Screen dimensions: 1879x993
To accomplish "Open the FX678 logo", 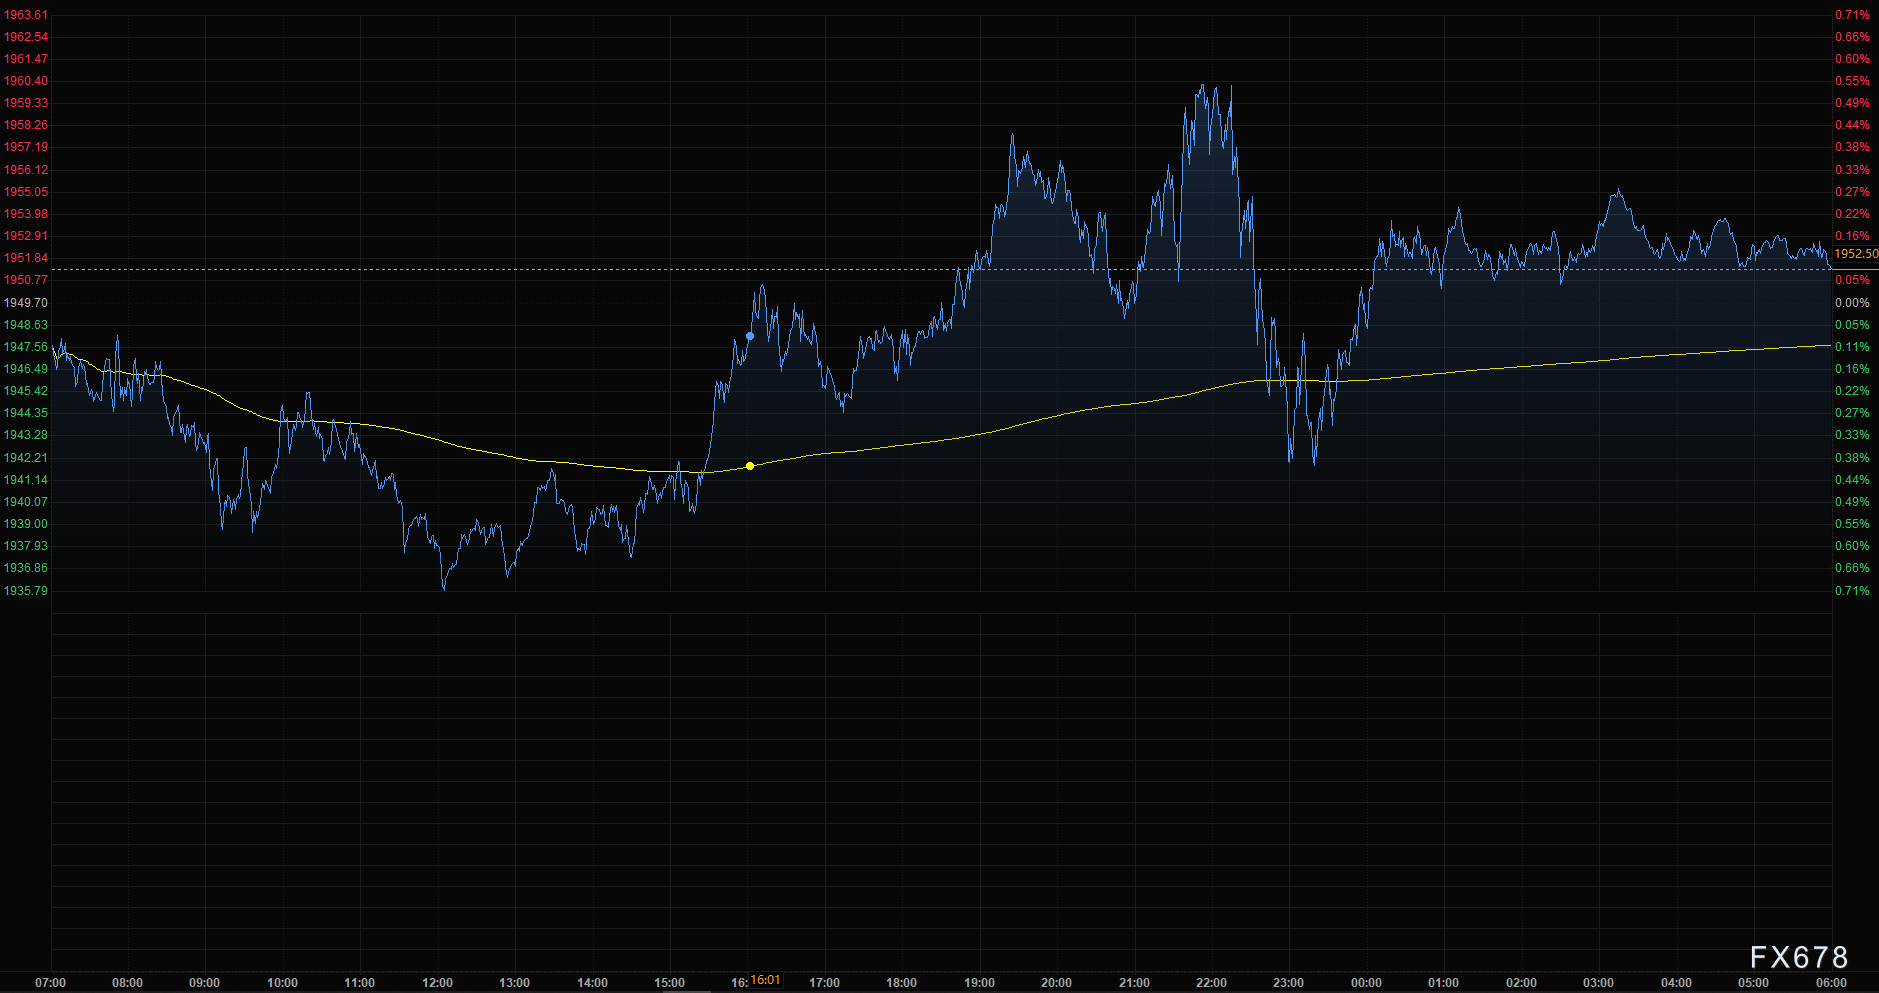I will (x=1799, y=957).
